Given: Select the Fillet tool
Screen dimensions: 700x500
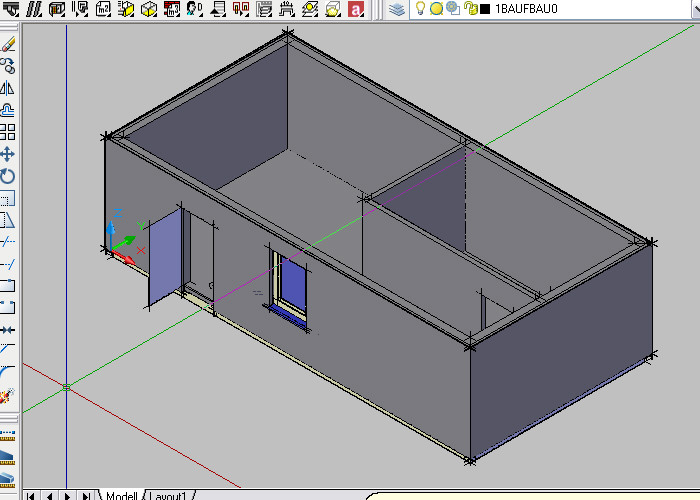Looking at the screenshot, I should pos(8,373).
